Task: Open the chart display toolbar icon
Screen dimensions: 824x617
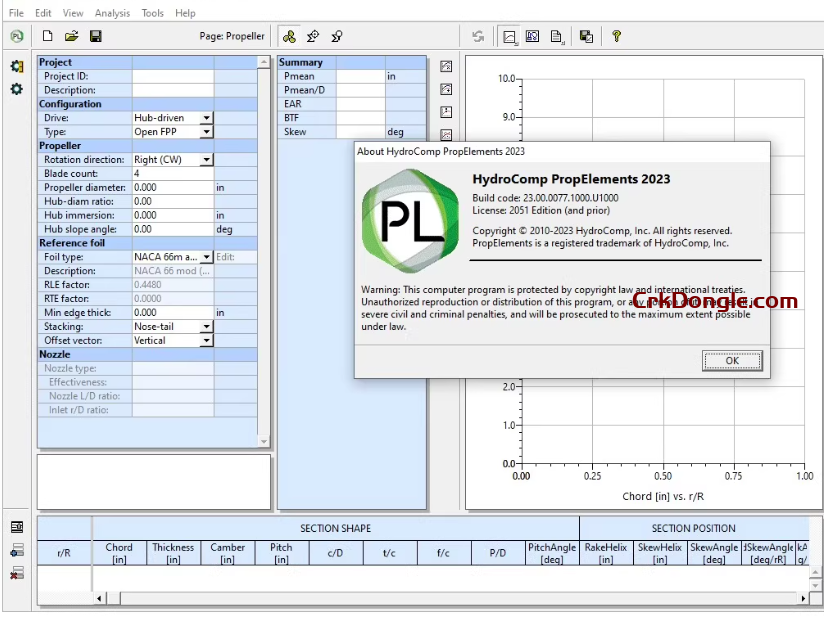Action: click(x=510, y=36)
